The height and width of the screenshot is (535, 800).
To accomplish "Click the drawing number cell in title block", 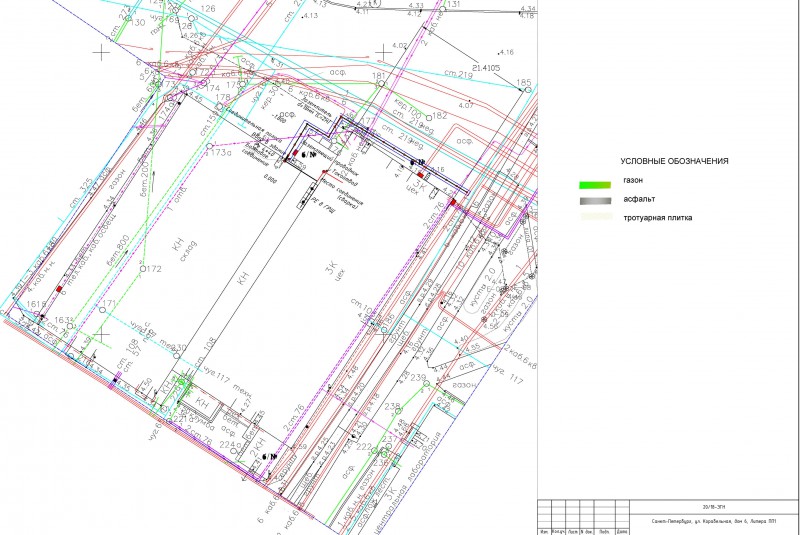I will 714,507.
